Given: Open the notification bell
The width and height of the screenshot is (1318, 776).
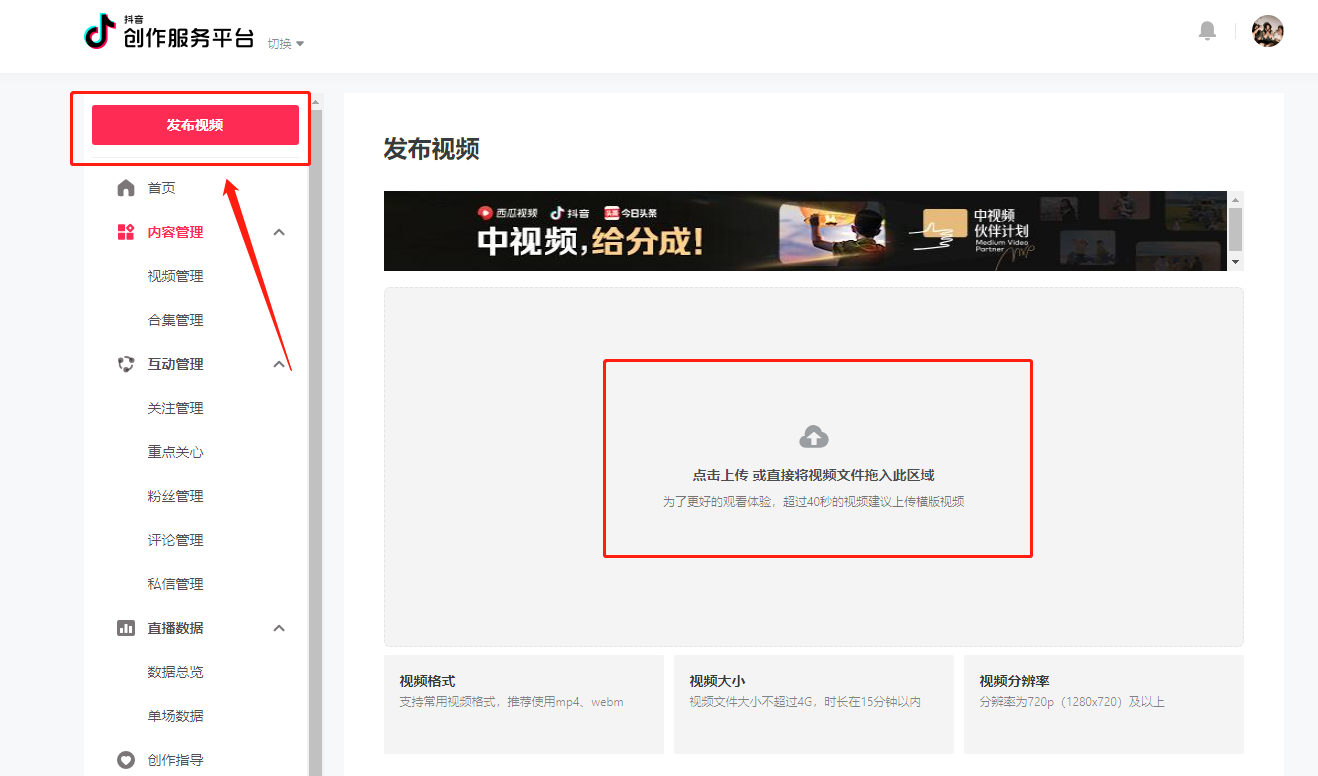Looking at the screenshot, I should tap(1206, 31).
